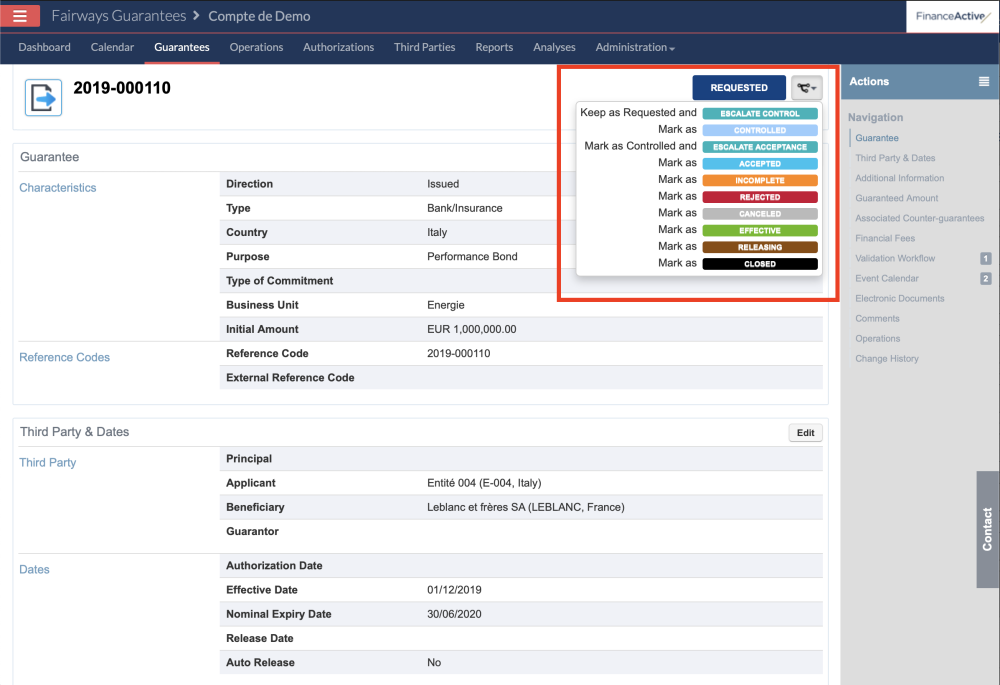Click the Dates section link

tap(34, 570)
